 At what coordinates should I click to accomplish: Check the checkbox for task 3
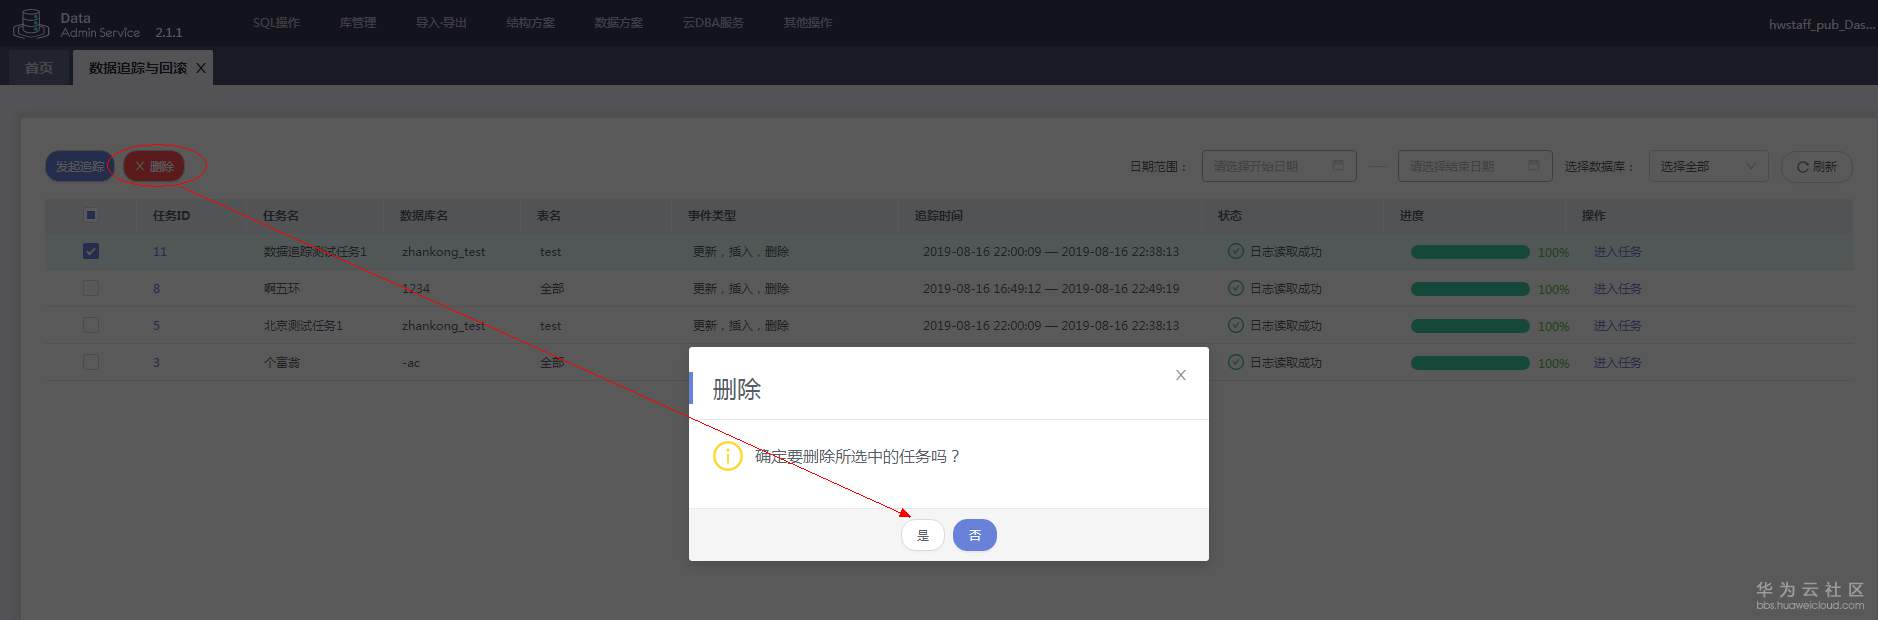coord(90,362)
